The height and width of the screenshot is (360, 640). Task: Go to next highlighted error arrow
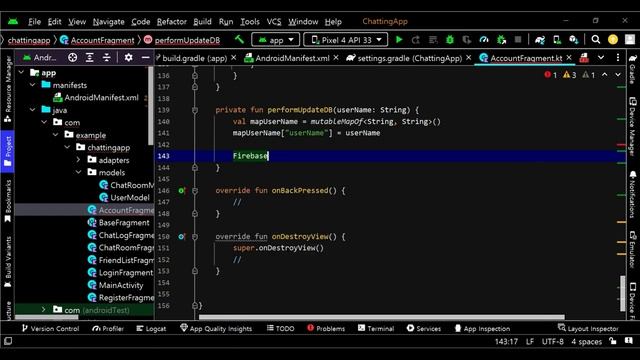tap(618, 75)
